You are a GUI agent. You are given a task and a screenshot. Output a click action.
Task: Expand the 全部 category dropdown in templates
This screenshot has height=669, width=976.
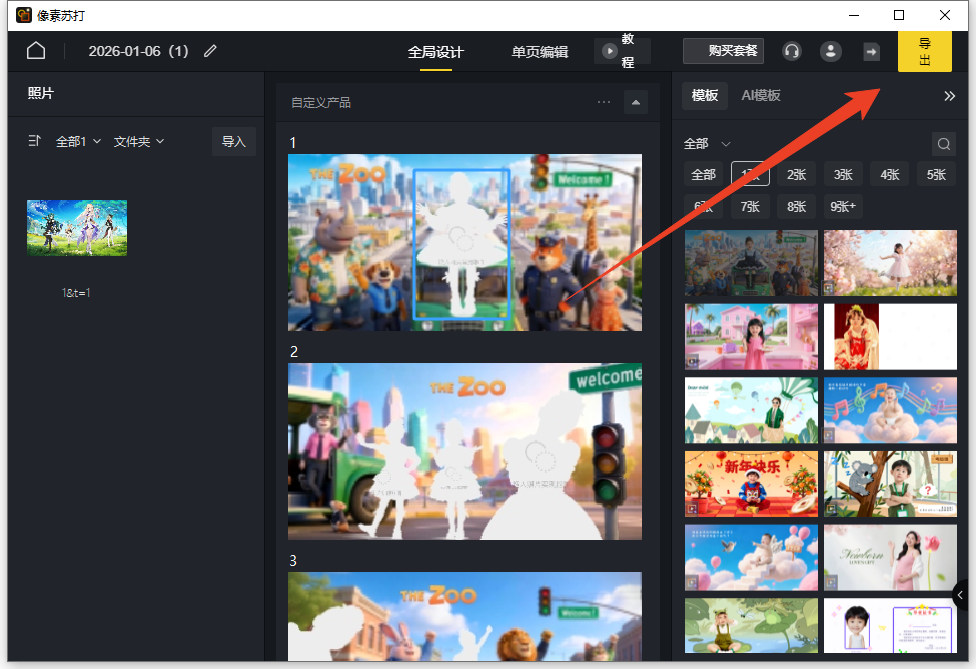pos(707,144)
